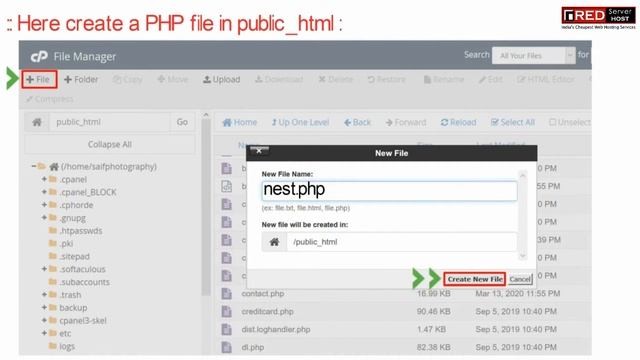Click home icon in New File dialog
640x360 pixels.
pyautogui.click(x=274, y=242)
